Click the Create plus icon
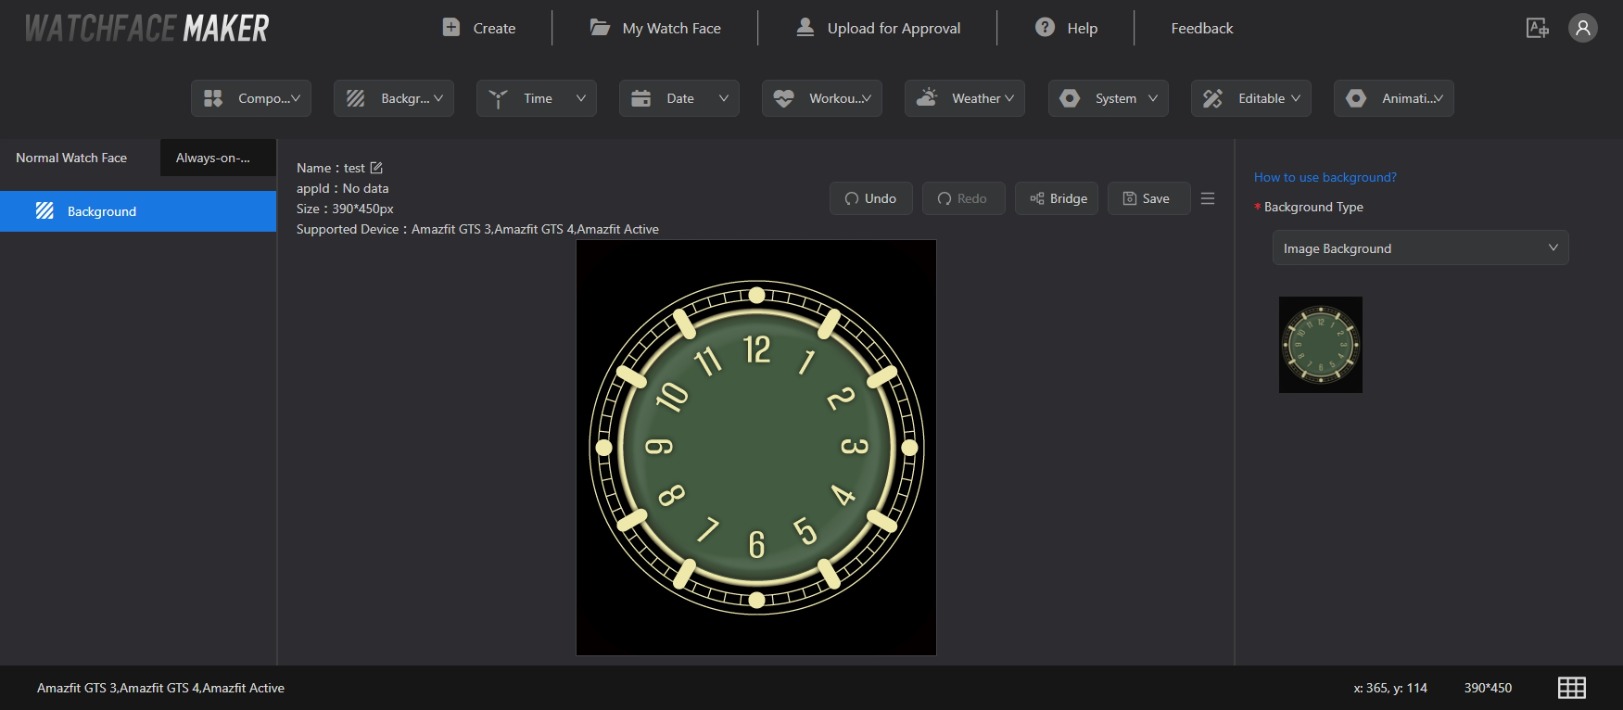Image resolution: width=1623 pixels, height=710 pixels. [x=451, y=28]
